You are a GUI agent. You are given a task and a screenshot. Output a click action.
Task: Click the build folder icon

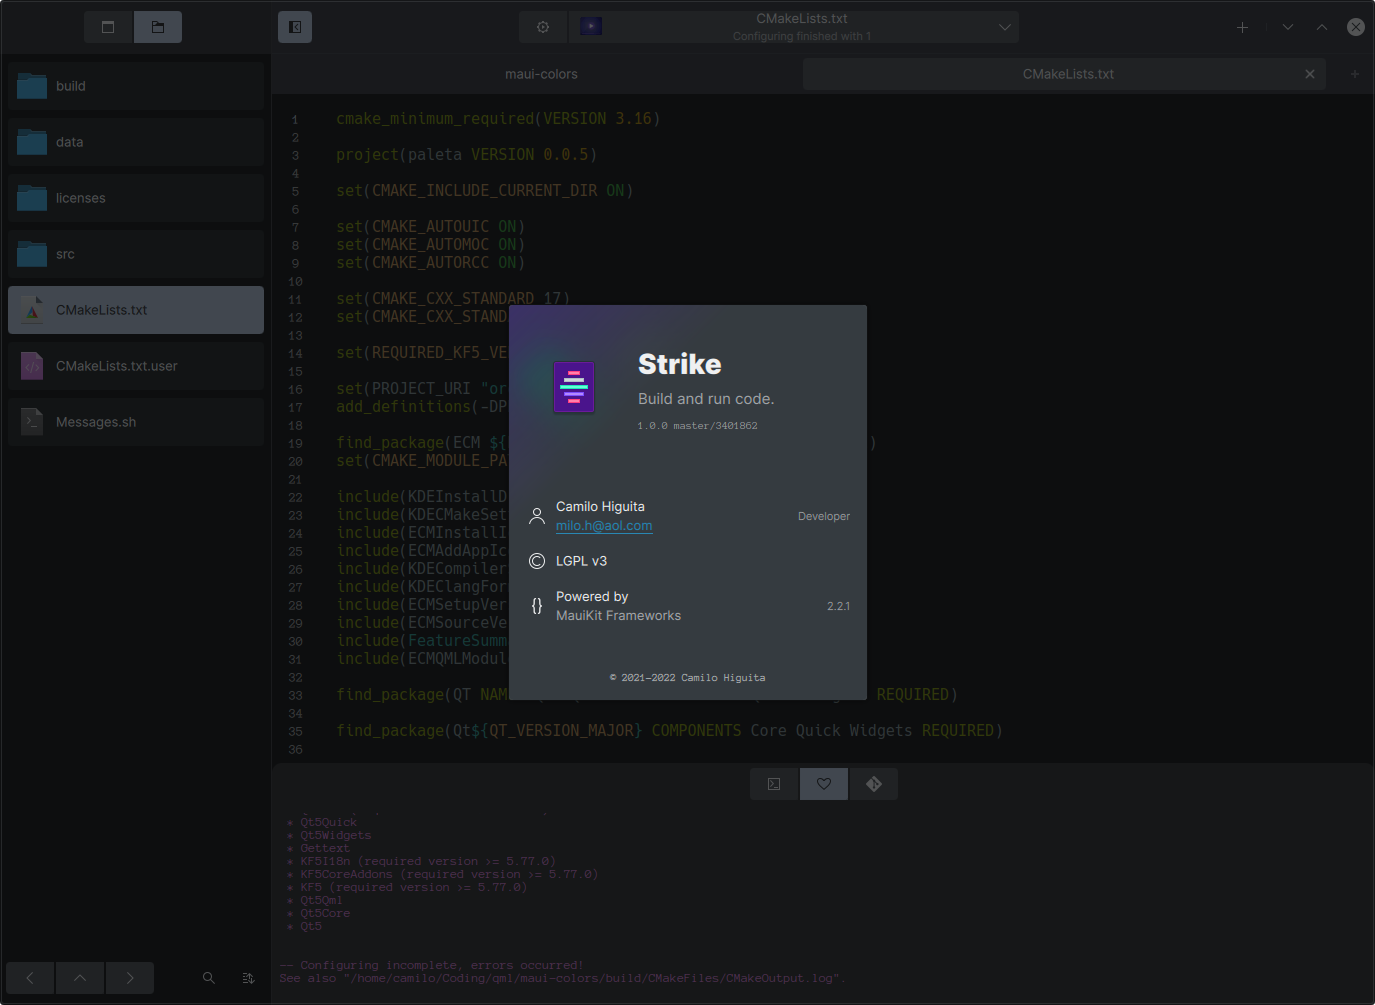(32, 86)
